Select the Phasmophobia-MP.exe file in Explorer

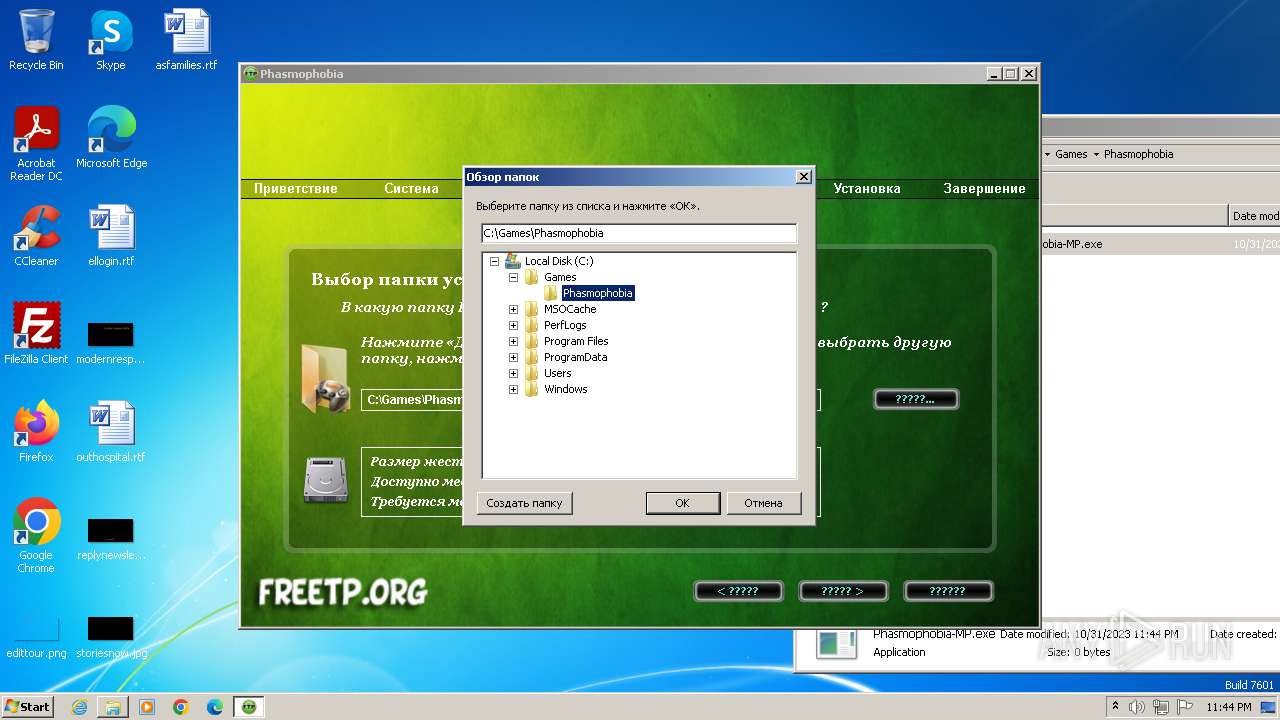tap(1071, 244)
